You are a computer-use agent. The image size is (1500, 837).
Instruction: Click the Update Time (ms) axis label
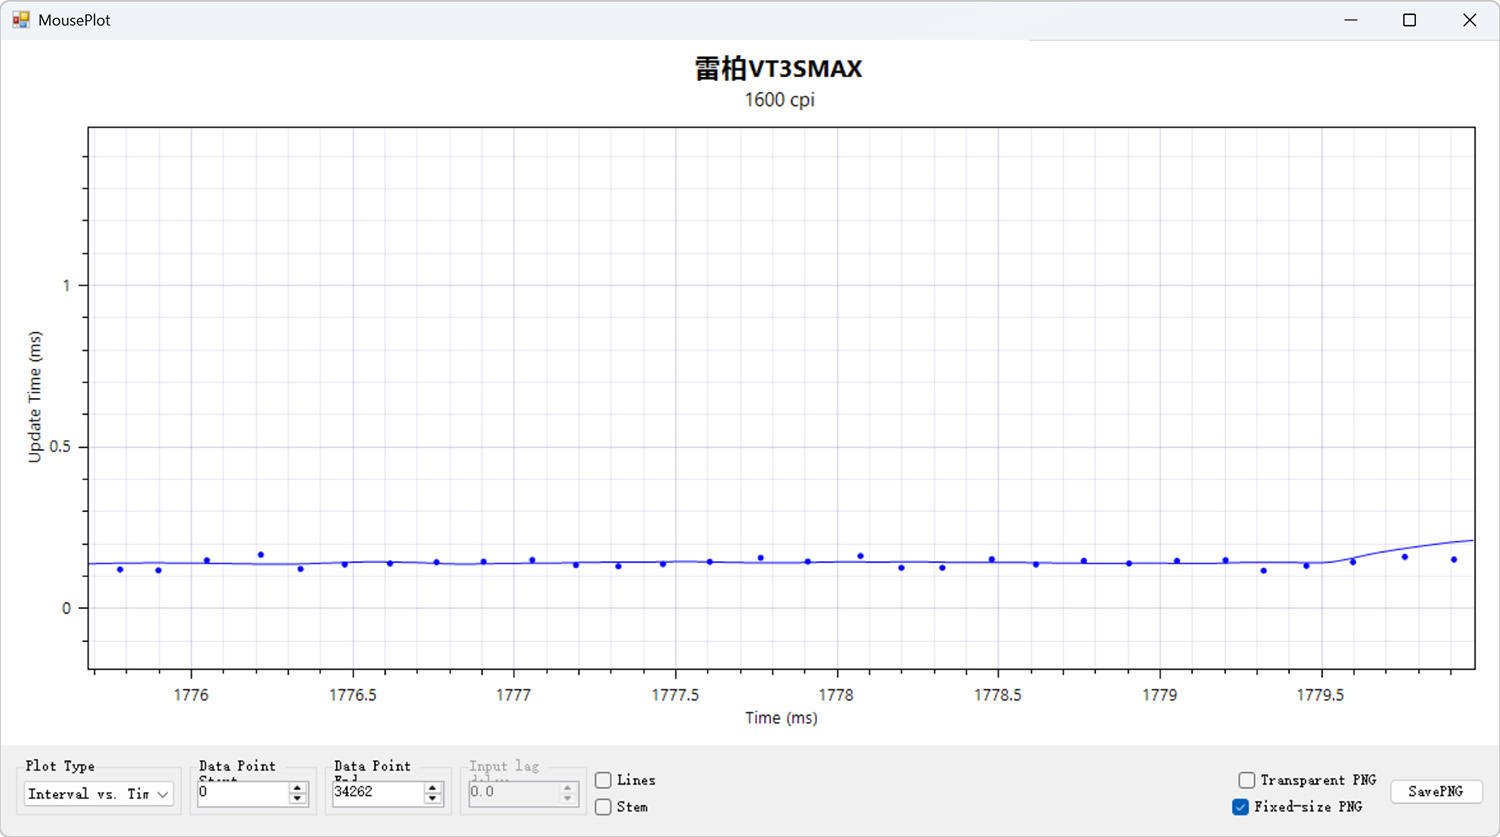pyautogui.click(x=35, y=397)
